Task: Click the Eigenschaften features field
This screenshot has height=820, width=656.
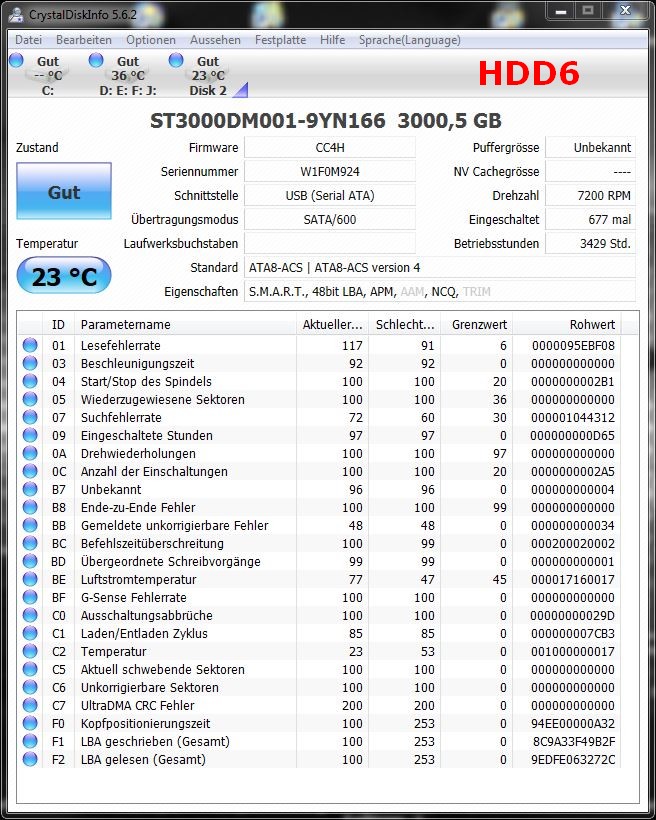Action: pos(439,292)
